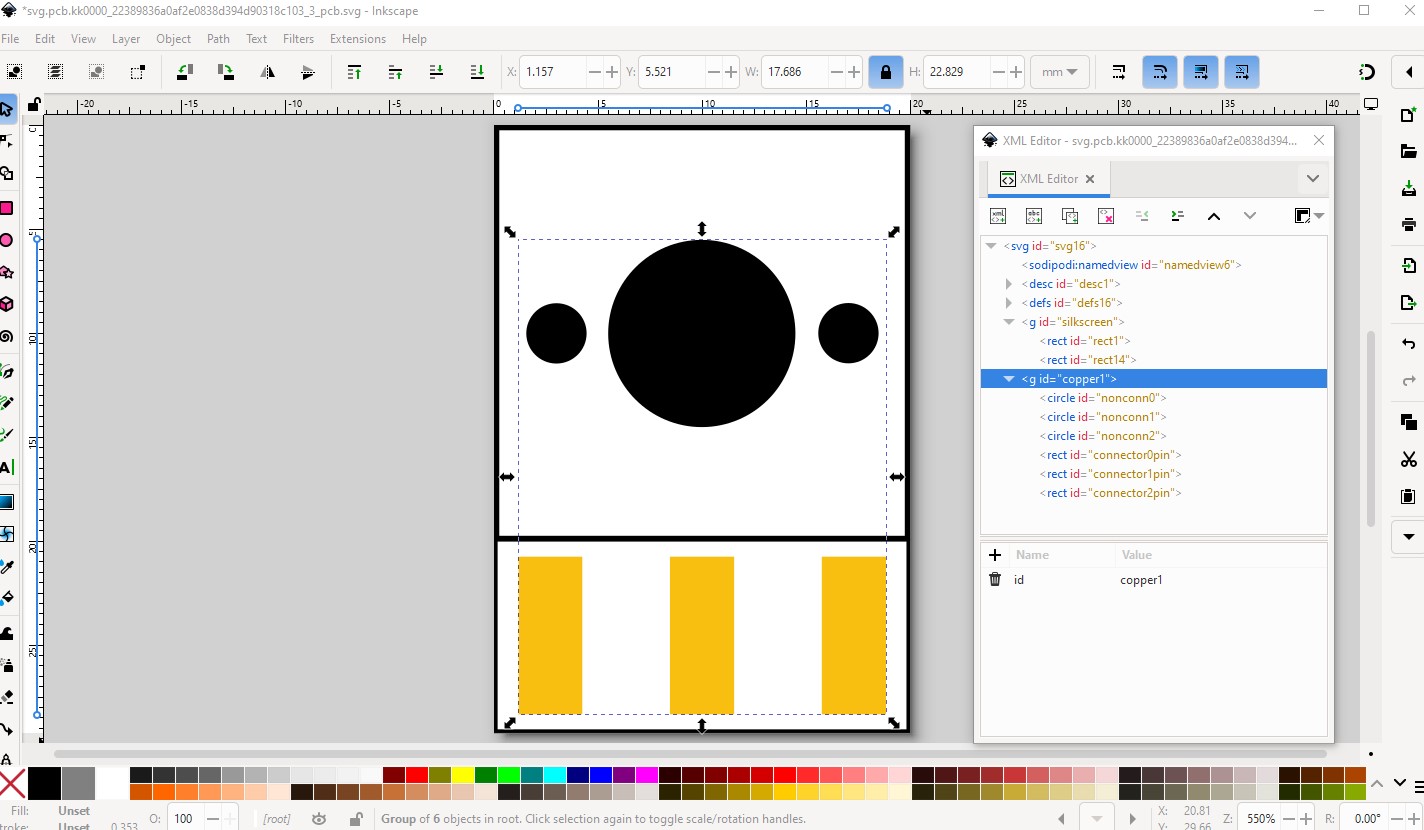The height and width of the screenshot is (830, 1424).
Task: Toggle current layer visibility eye icon
Action: click(x=319, y=819)
